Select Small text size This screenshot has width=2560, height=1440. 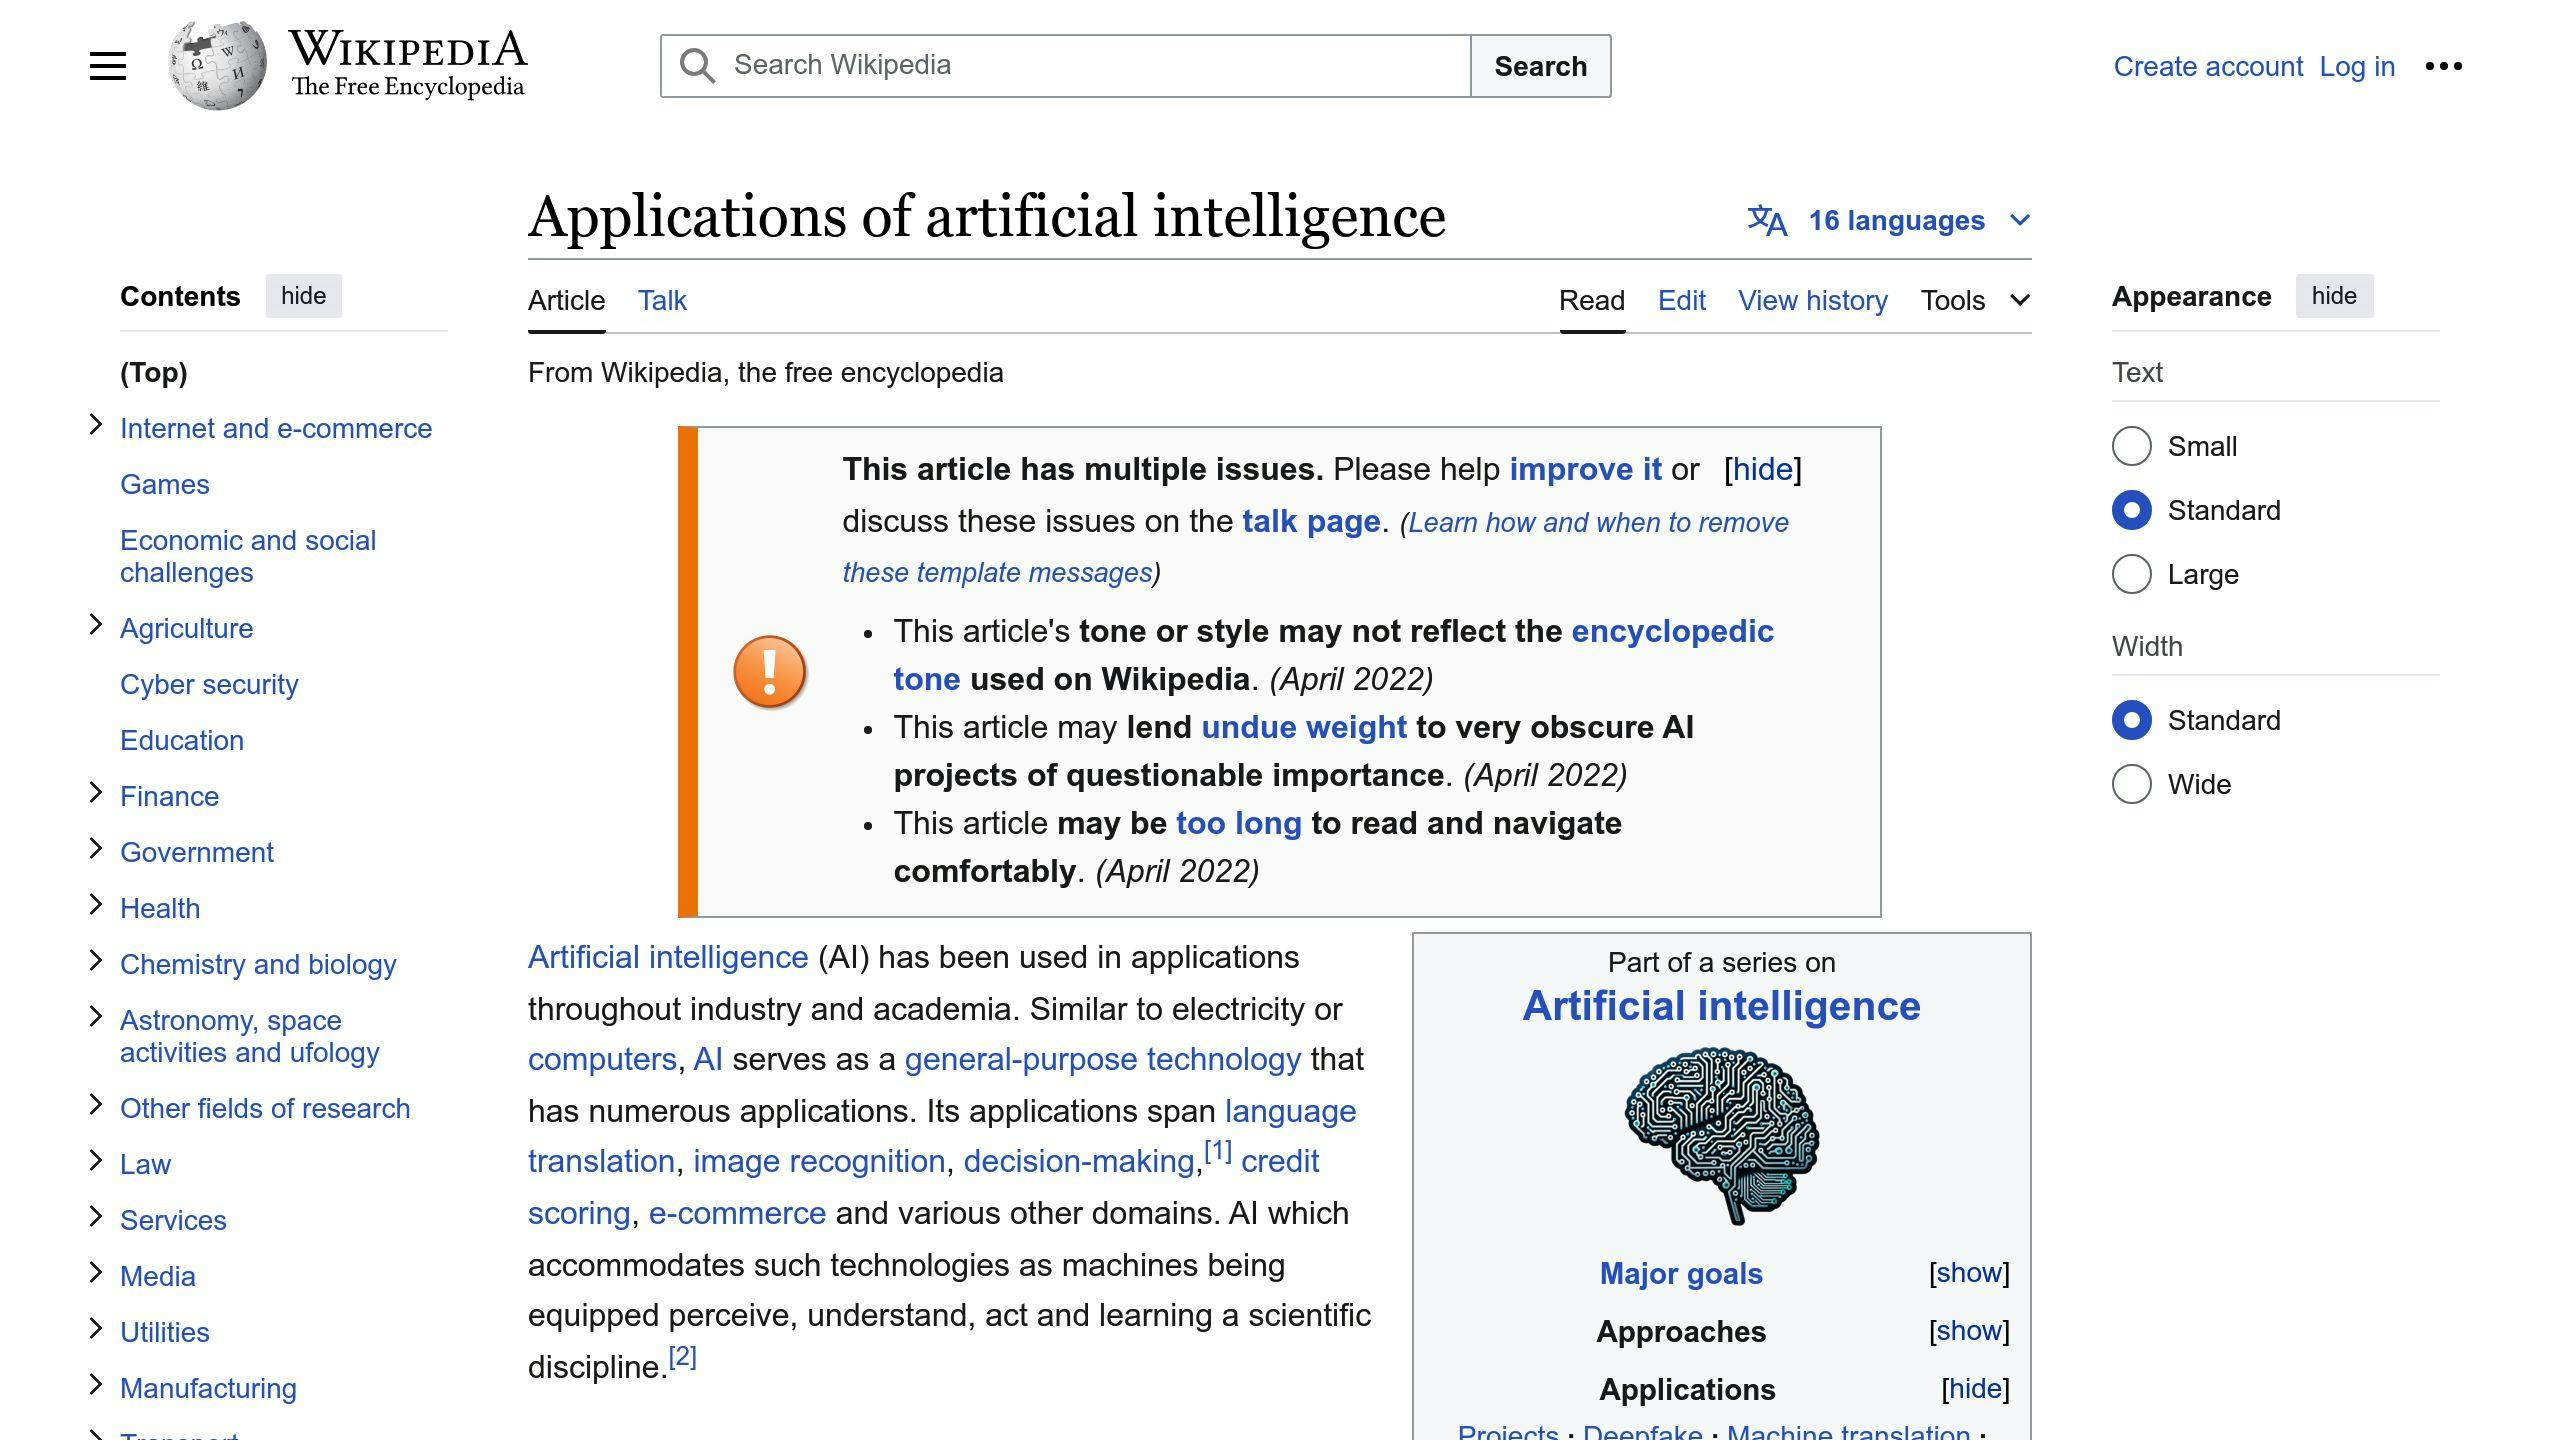(2131, 446)
